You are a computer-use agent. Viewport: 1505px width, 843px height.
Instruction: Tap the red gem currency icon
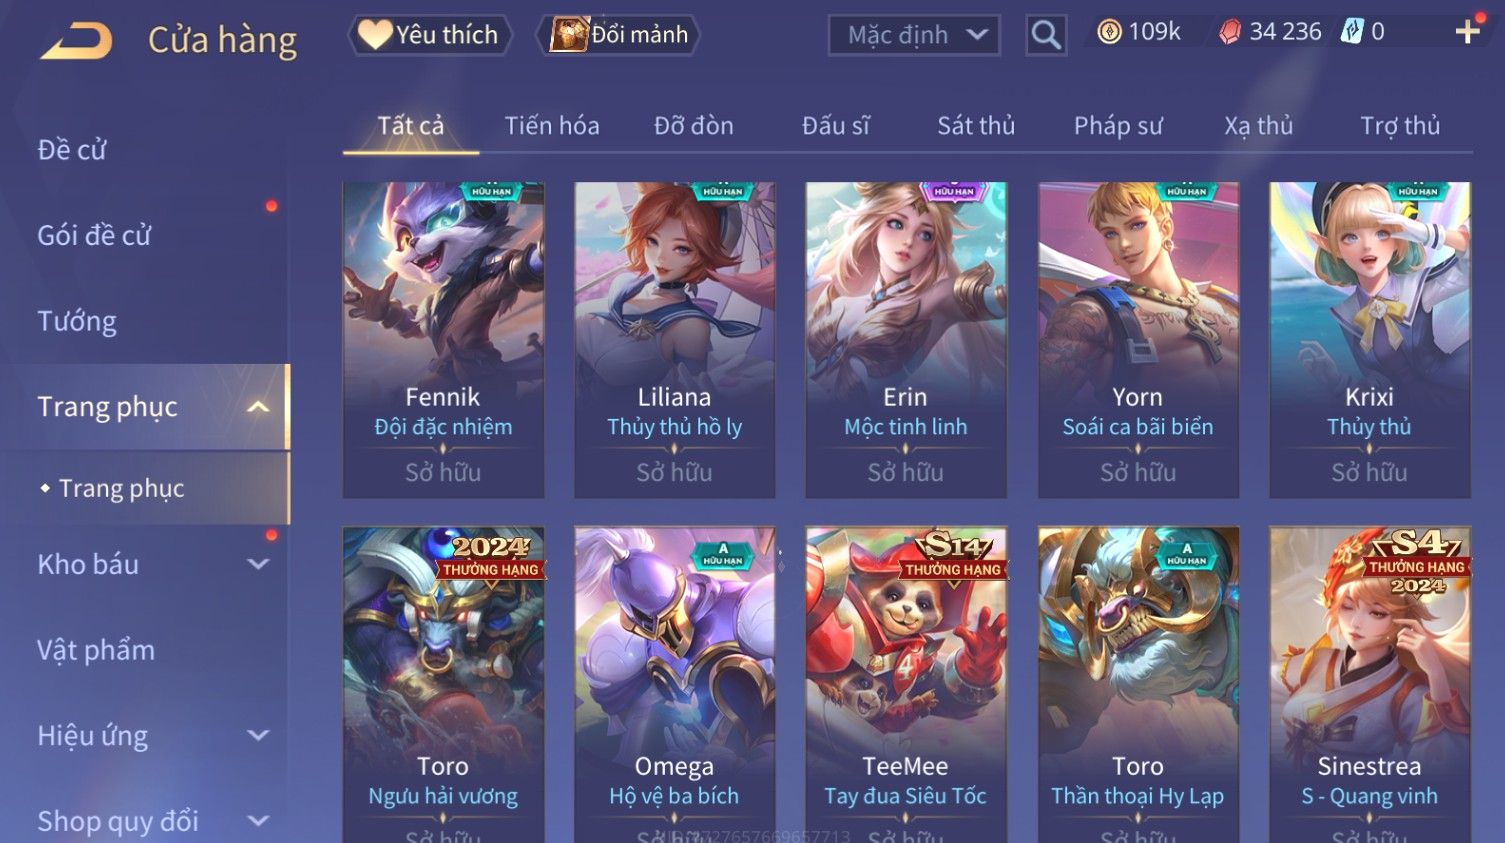coord(1230,33)
